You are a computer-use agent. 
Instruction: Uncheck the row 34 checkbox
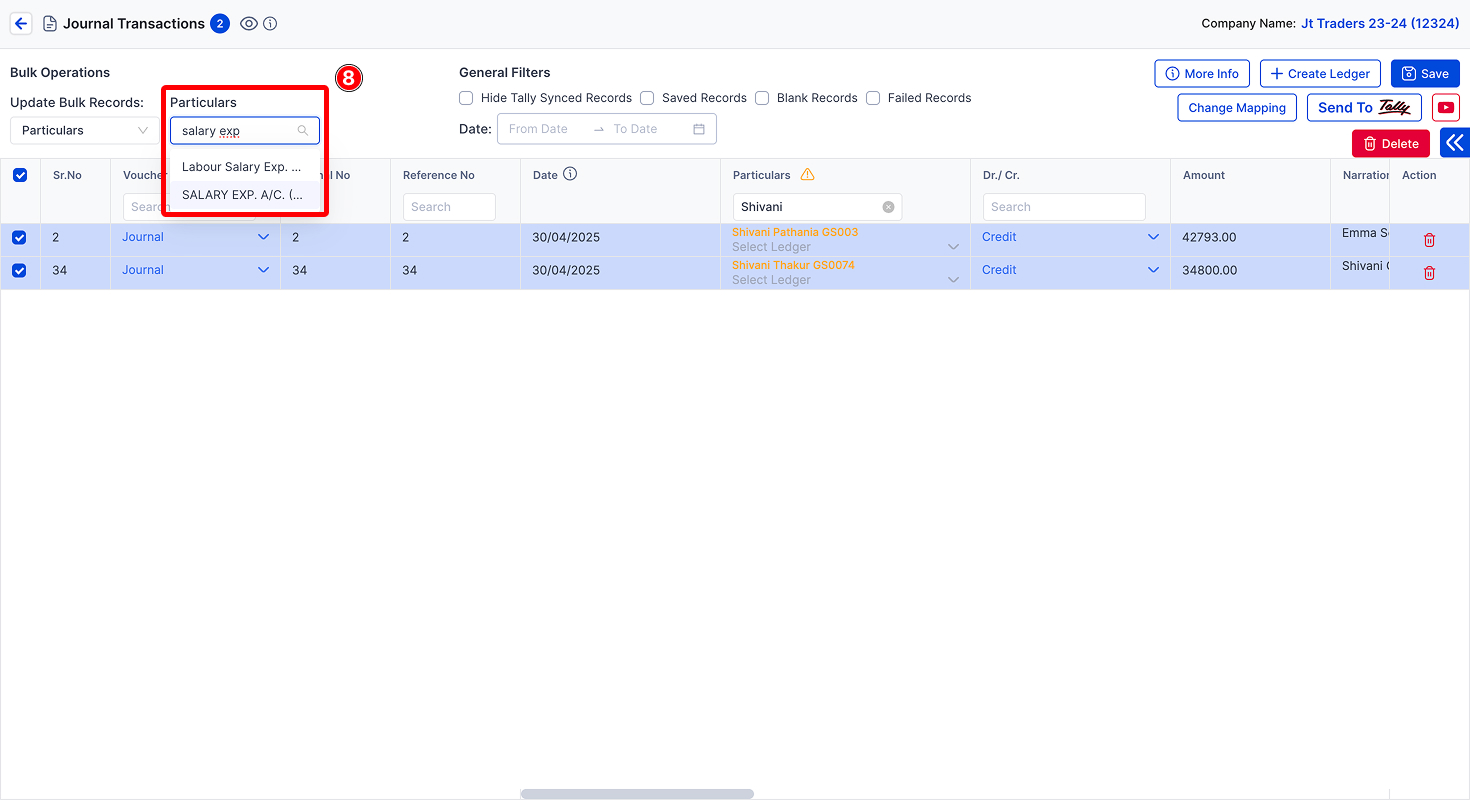coord(19,270)
